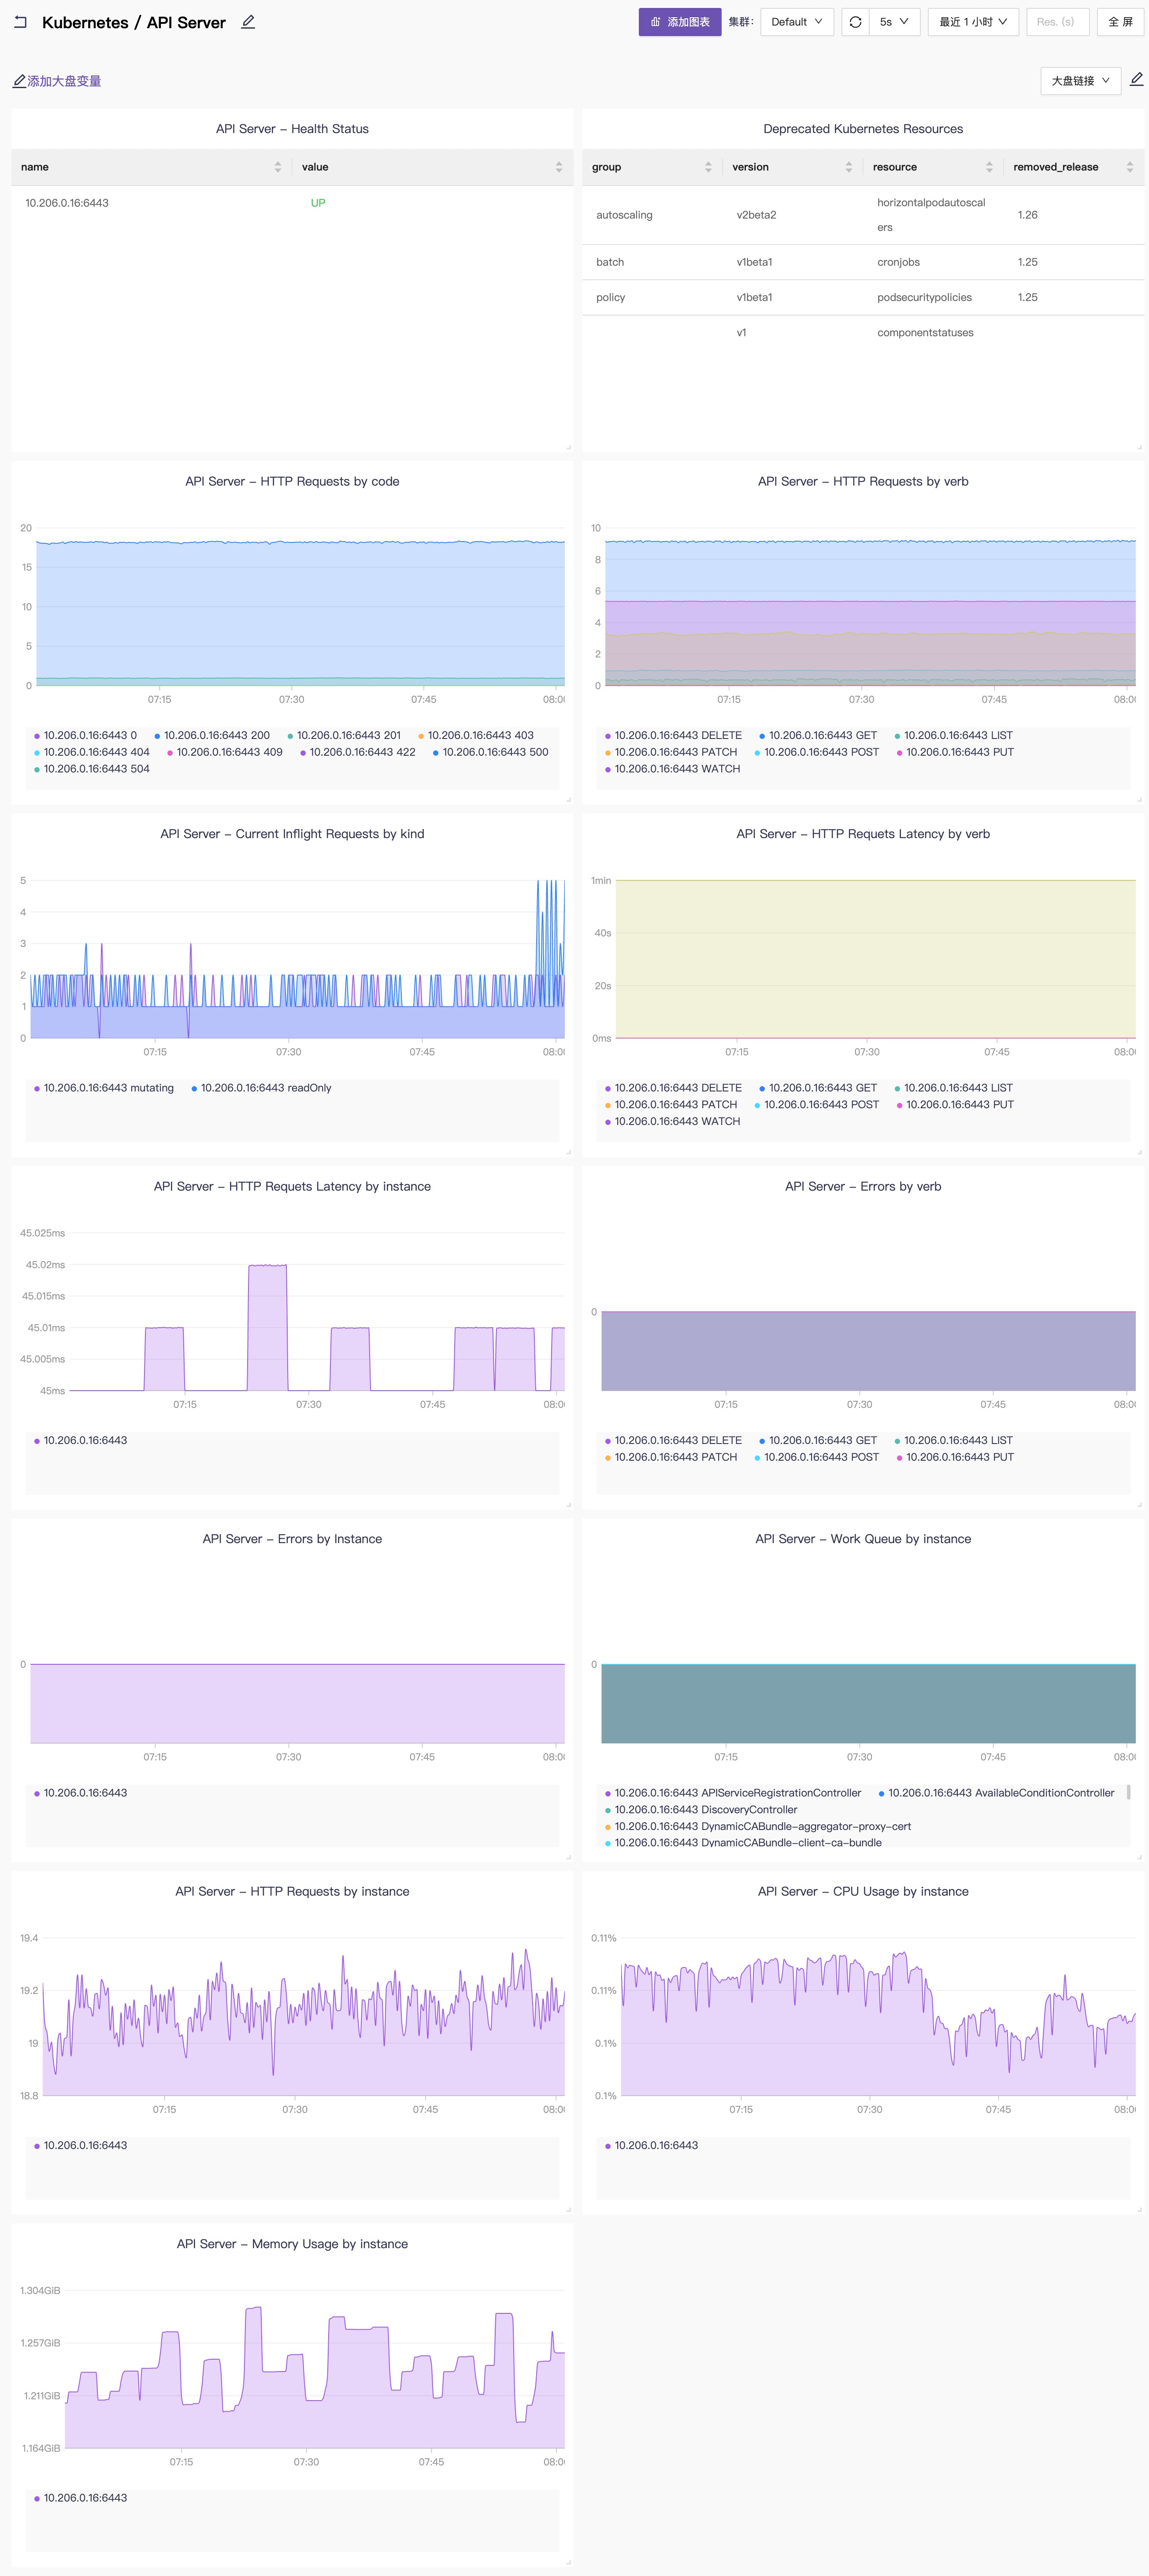Click the 全屏 fullscreen button
Screen dimensions: 1149x2576
coord(1120,21)
